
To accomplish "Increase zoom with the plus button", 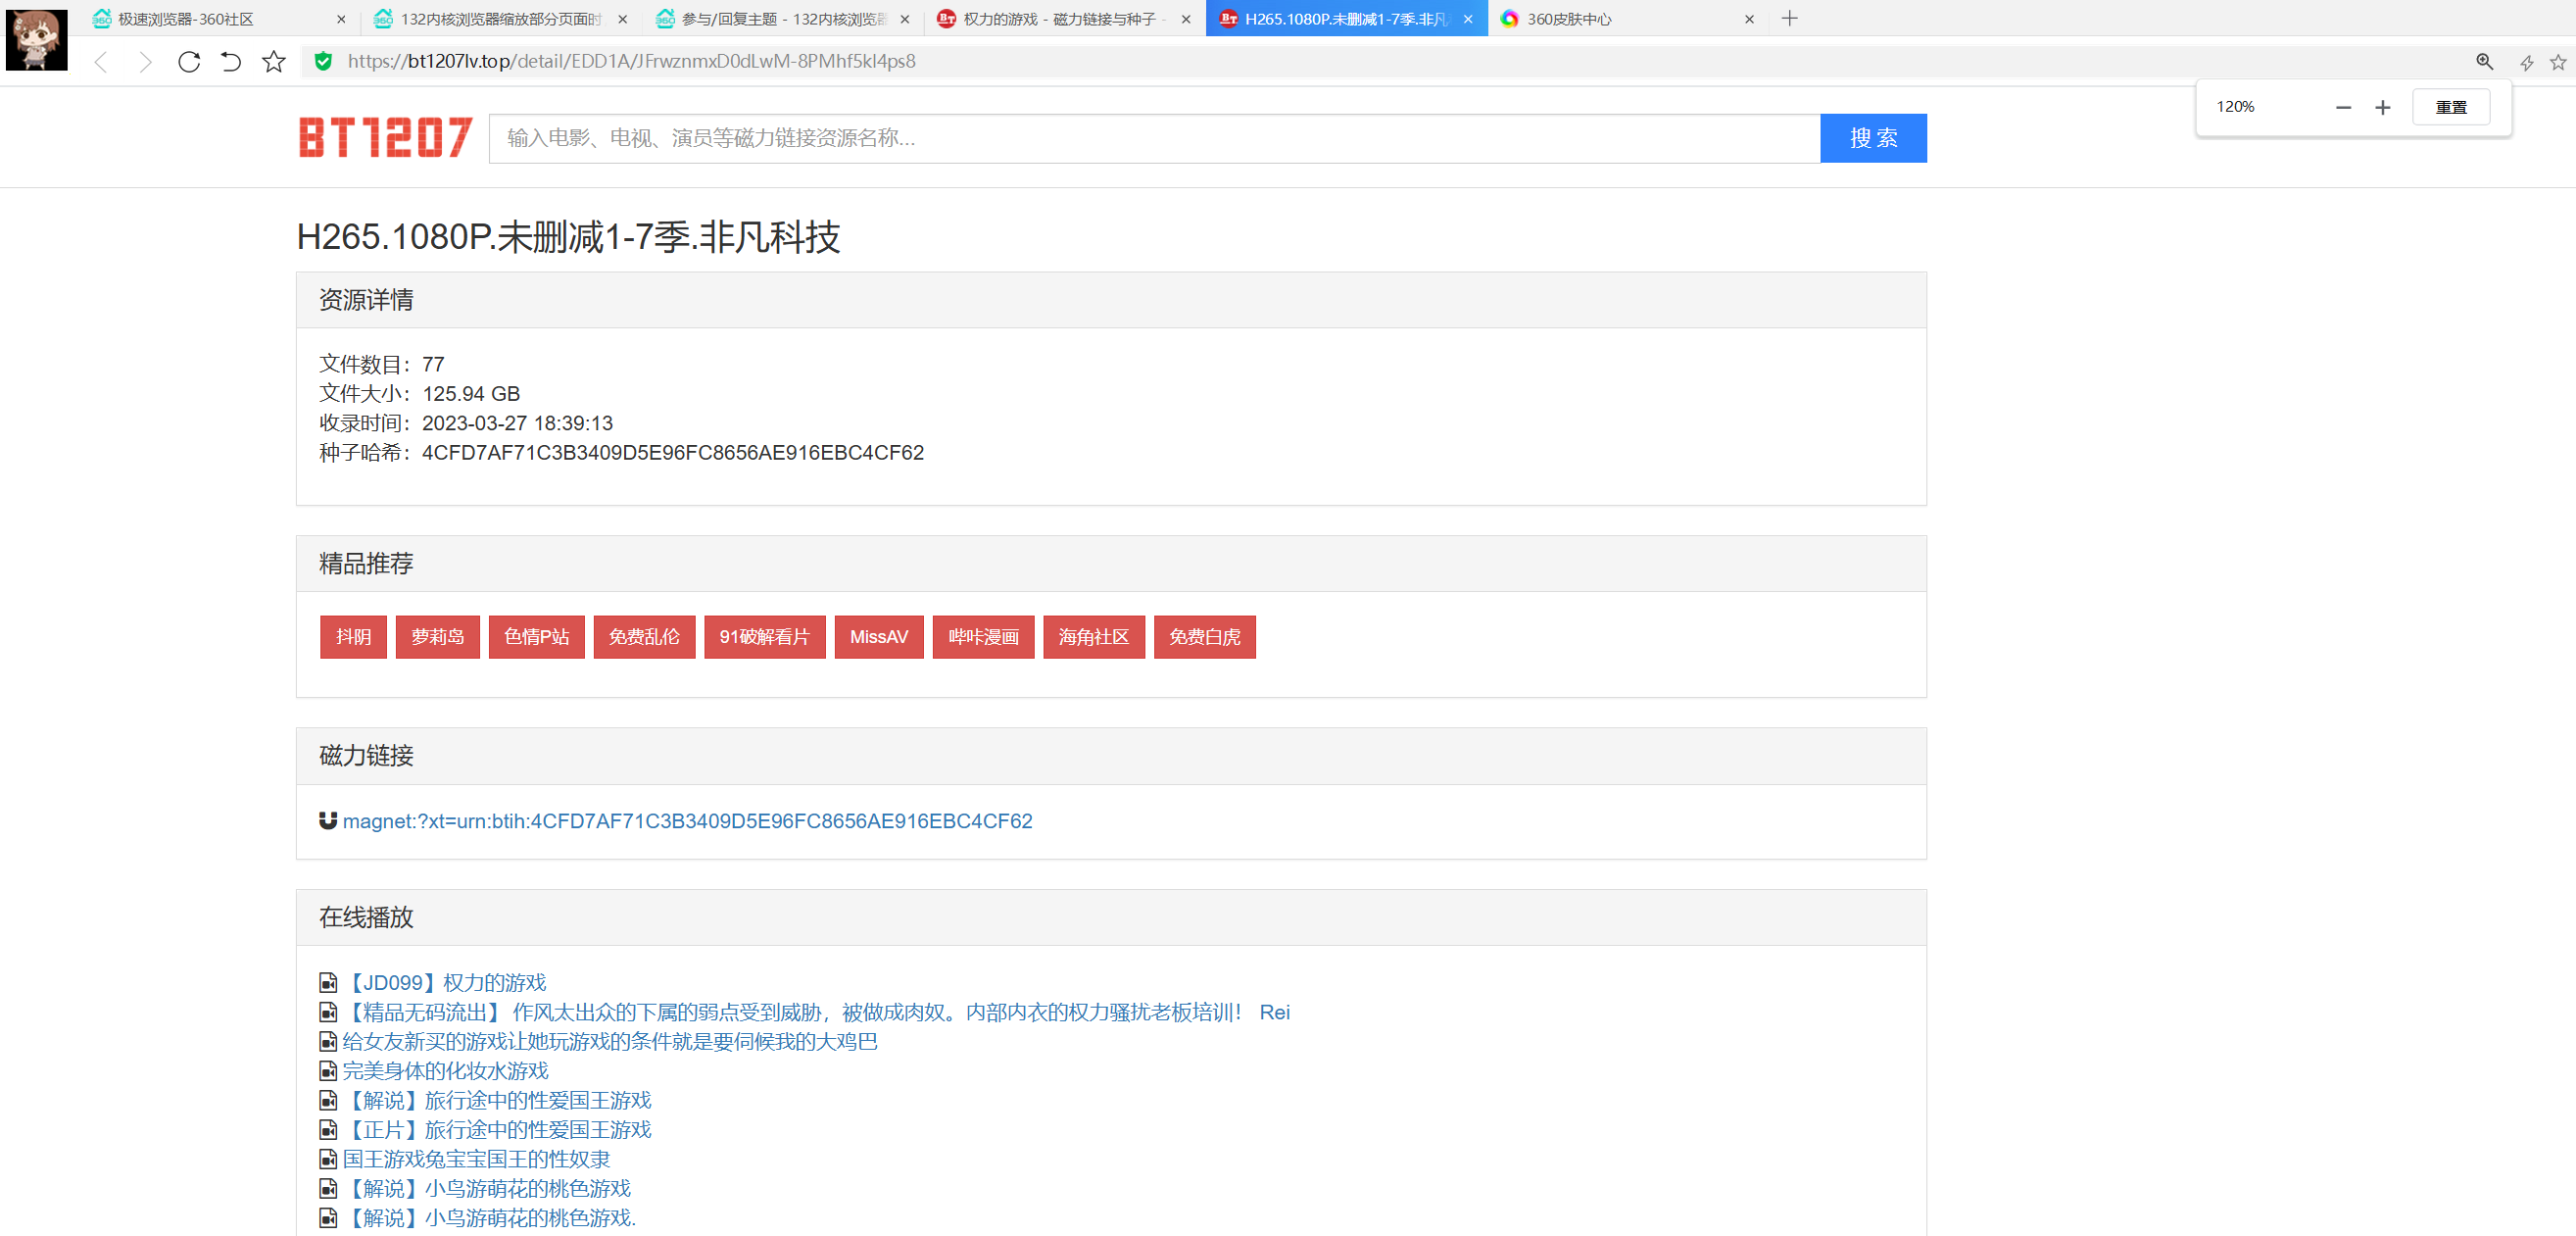I will (x=2383, y=107).
